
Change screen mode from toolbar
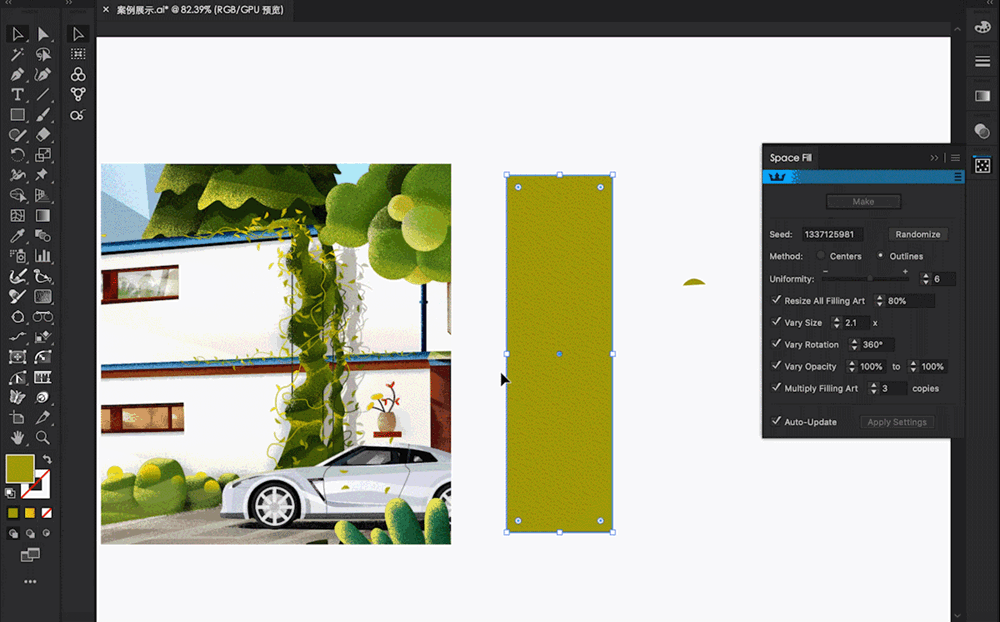30,554
